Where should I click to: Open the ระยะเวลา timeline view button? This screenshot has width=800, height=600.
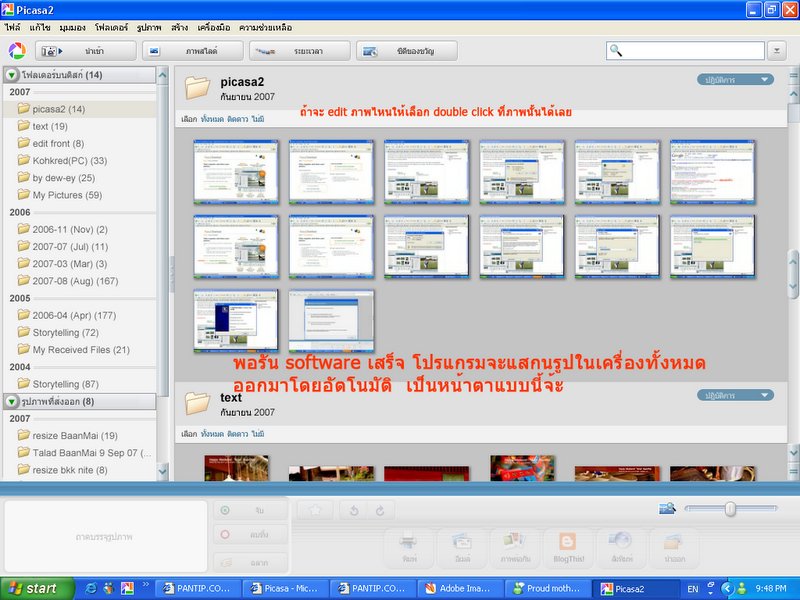(299, 51)
